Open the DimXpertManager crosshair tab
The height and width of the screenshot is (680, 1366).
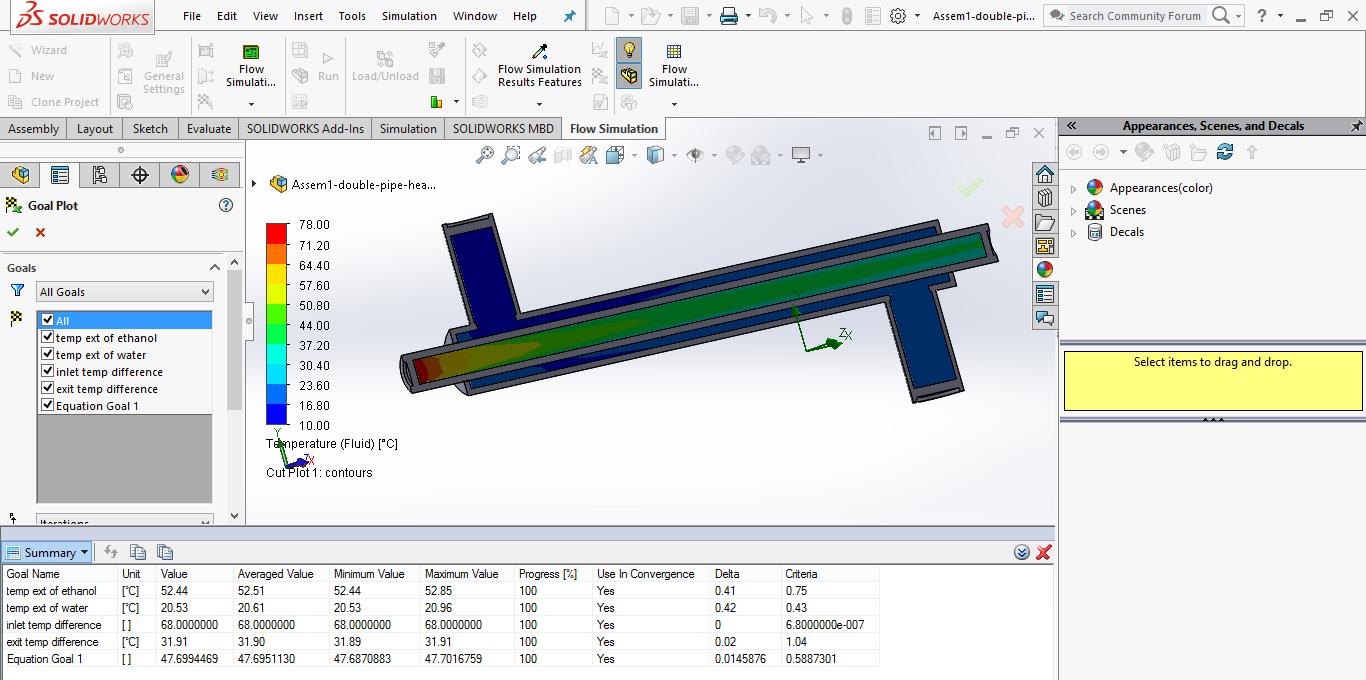point(140,175)
